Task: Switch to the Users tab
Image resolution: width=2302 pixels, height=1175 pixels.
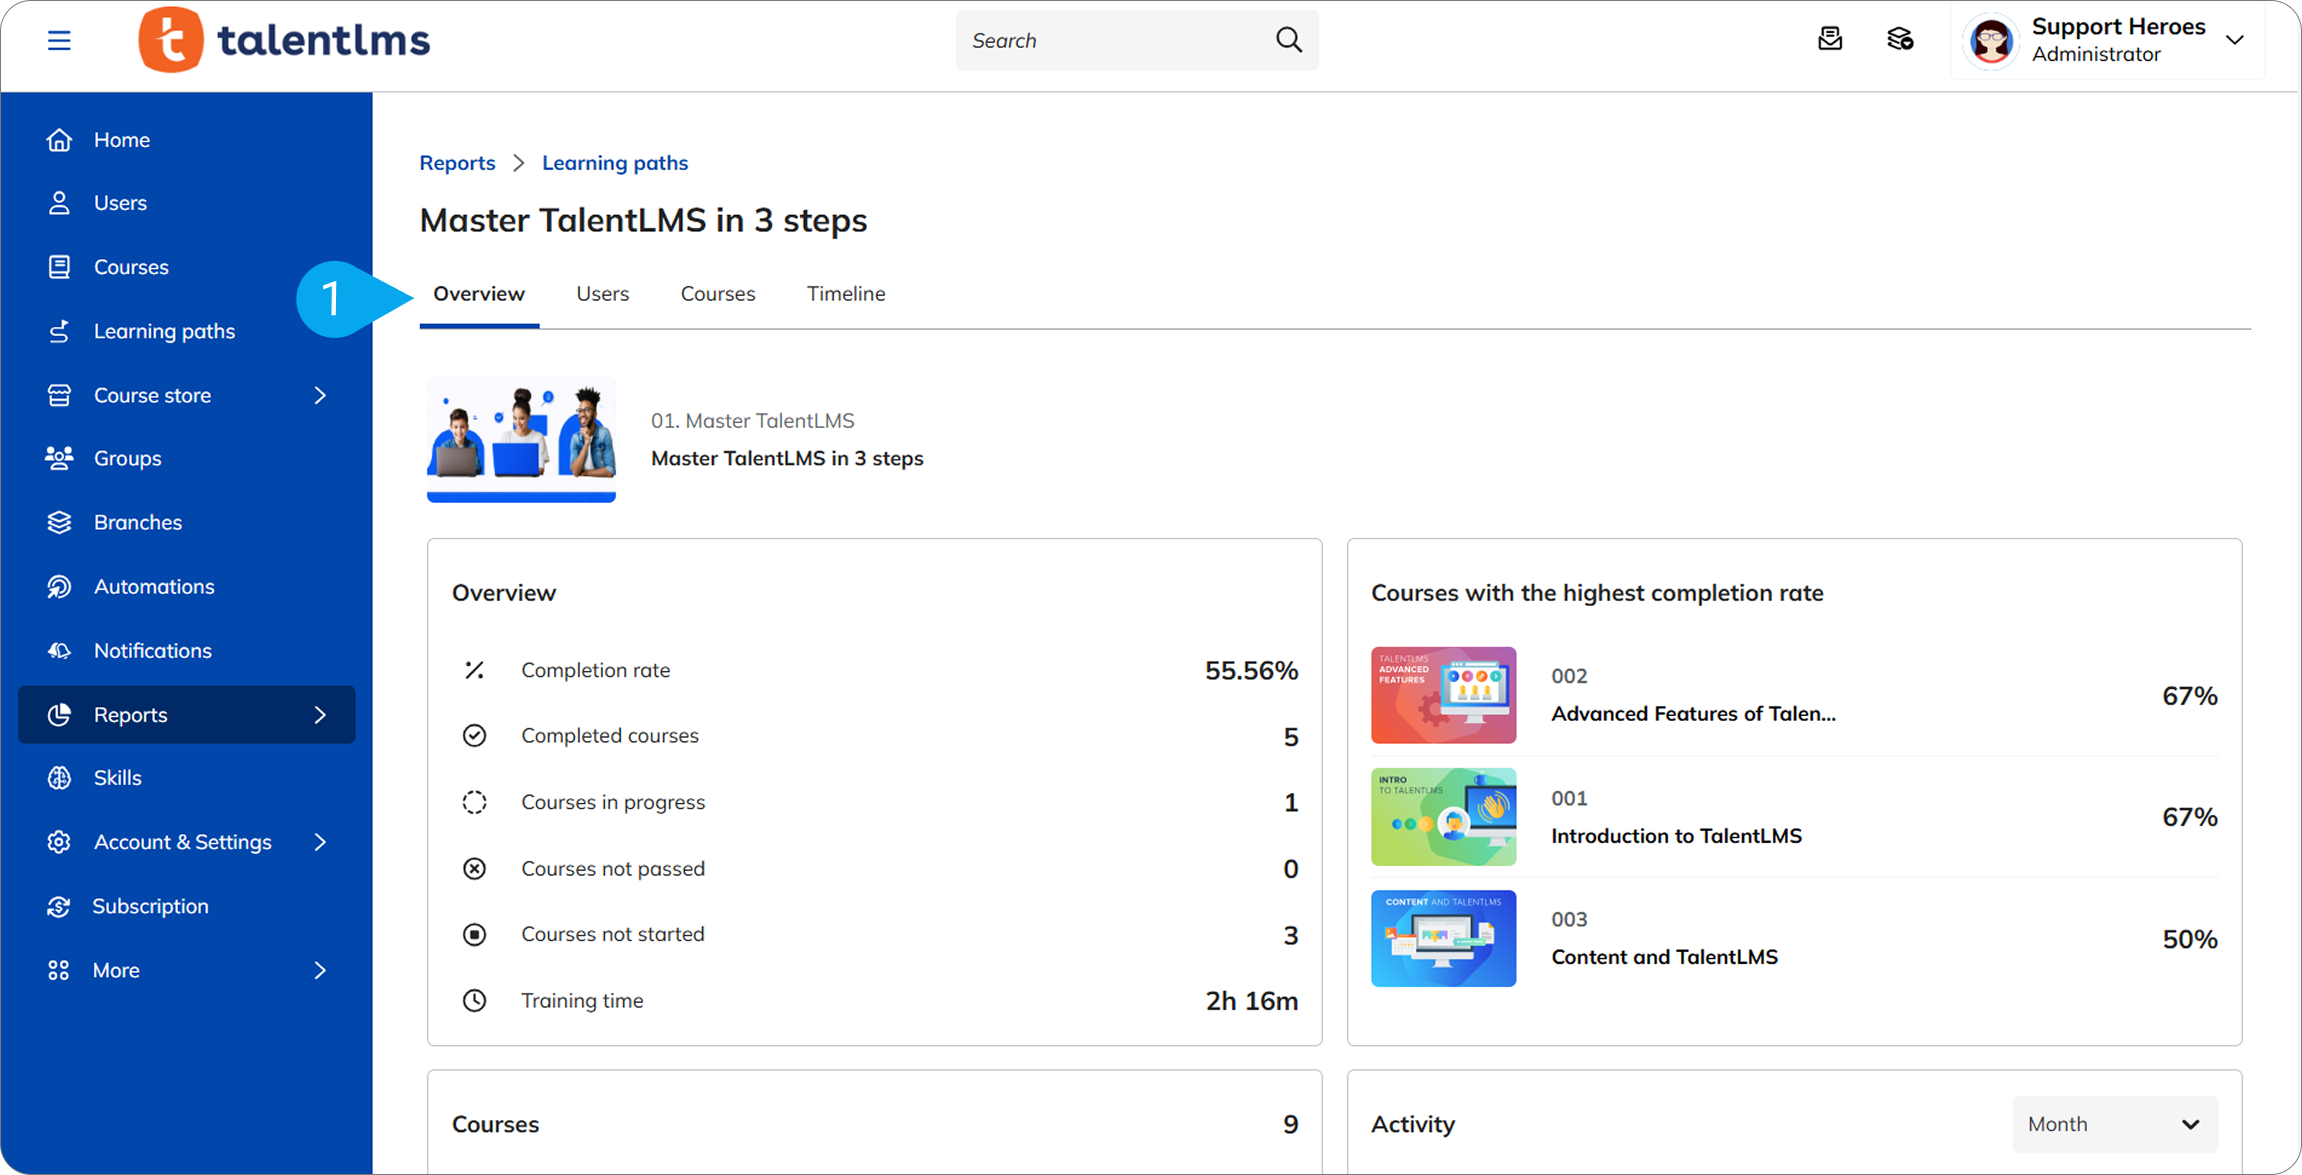Action: [x=602, y=294]
